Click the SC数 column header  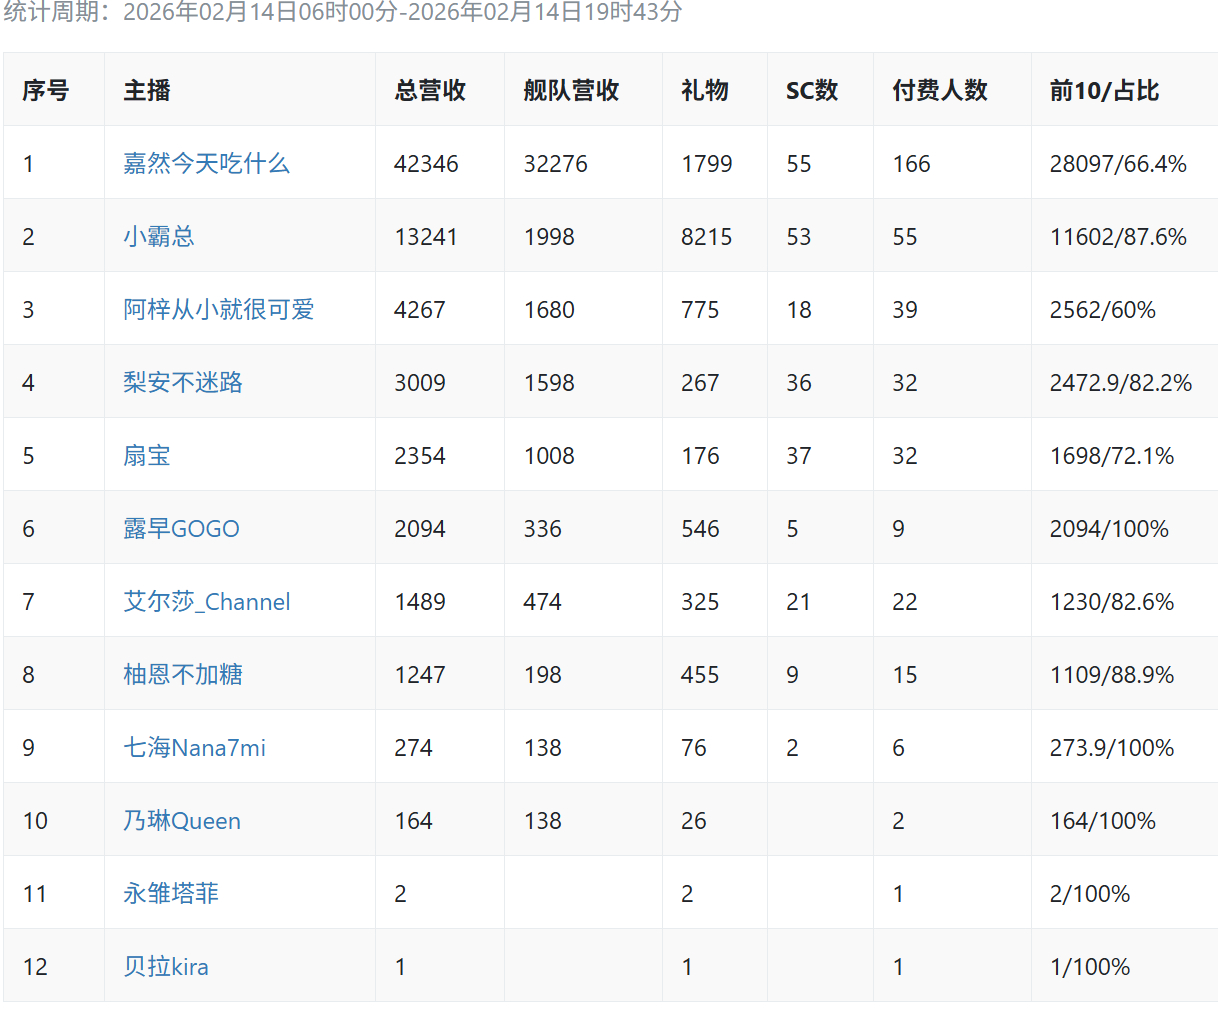tap(811, 90)
